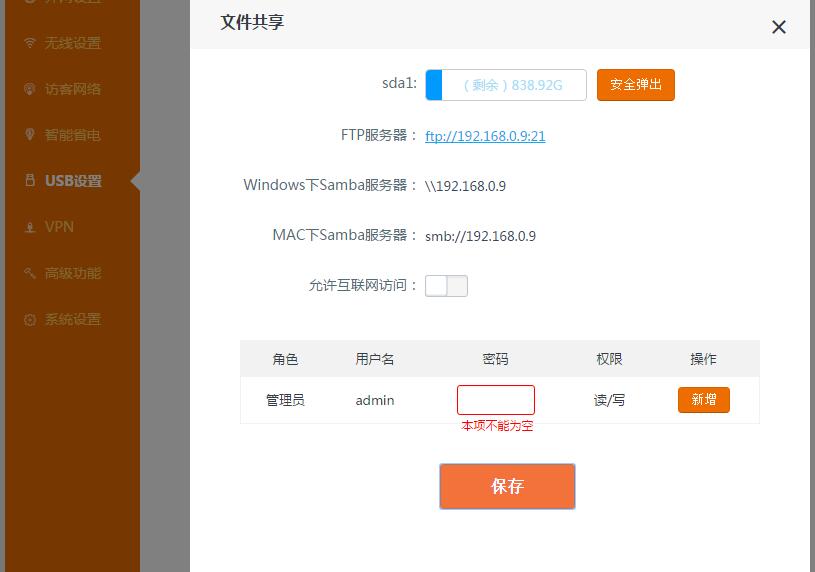Click the 安全弹出 safe eject button
This screenshot has width=815, height=572.
point(636,85)
